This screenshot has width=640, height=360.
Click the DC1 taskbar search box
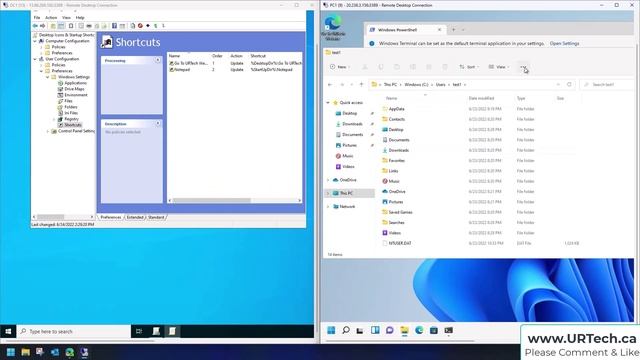(74, 331)
